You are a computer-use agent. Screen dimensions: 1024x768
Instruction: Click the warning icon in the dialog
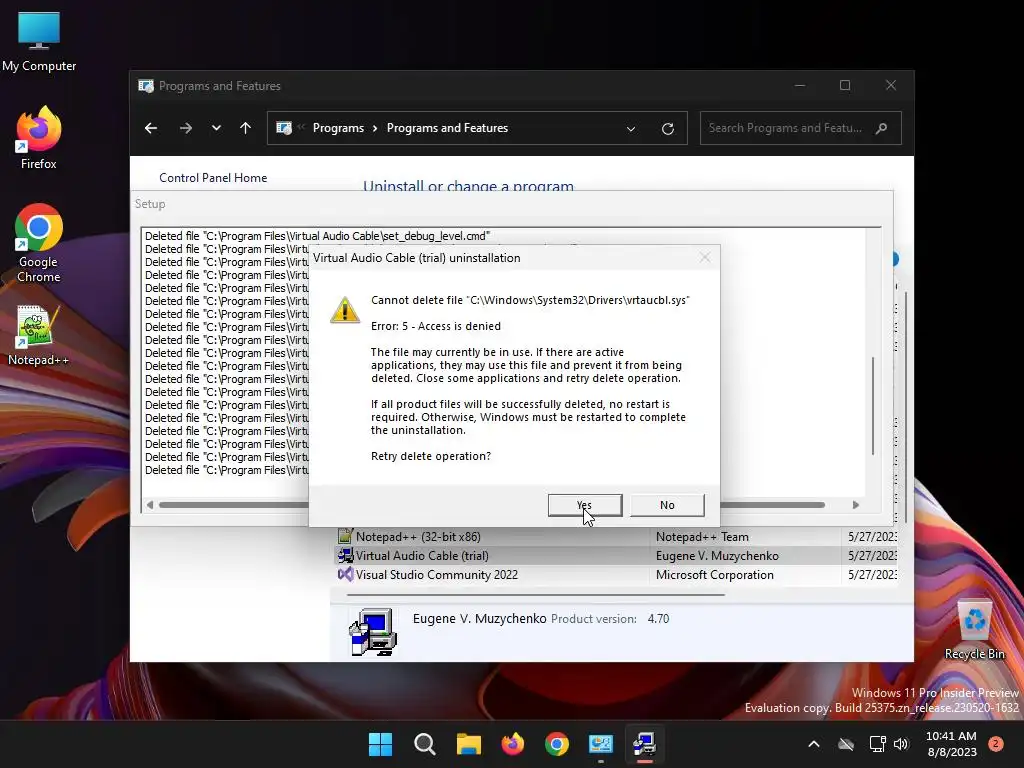[x=345, y=310]
